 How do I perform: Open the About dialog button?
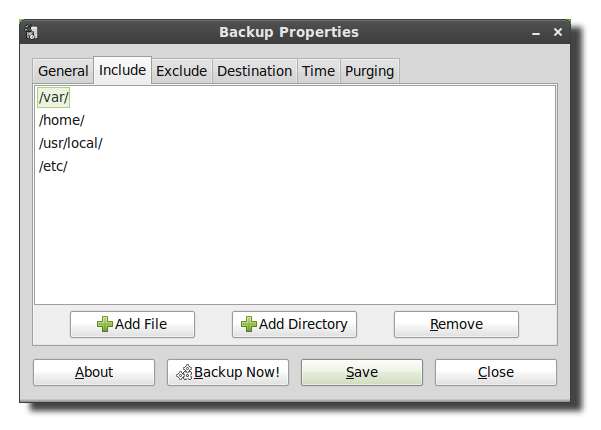94,372
